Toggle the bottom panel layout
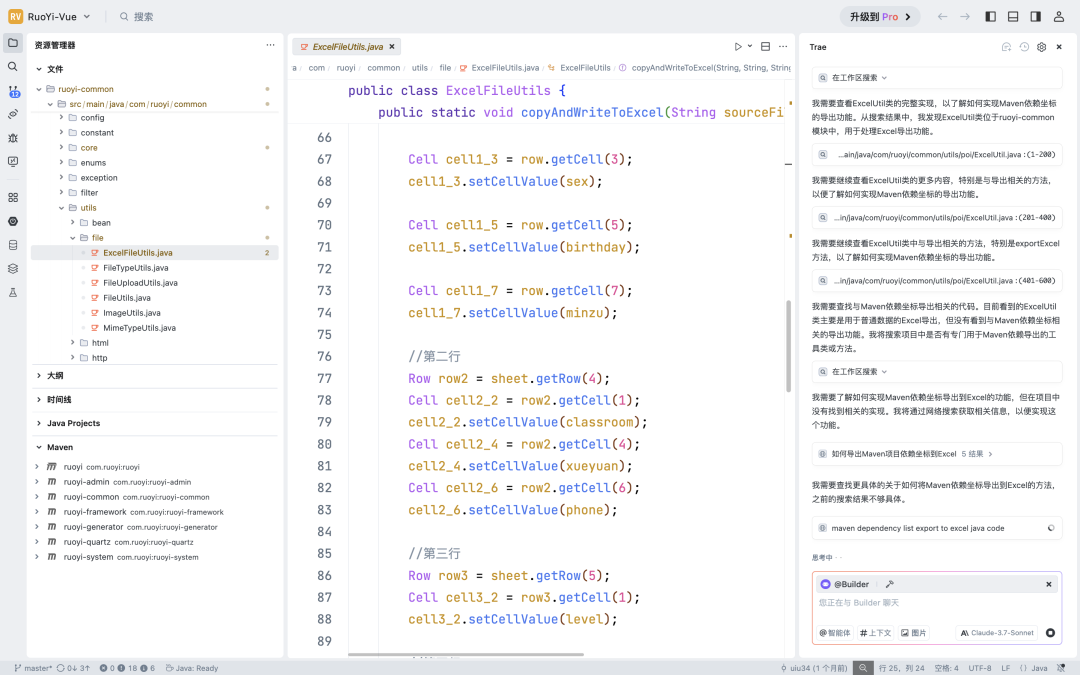Viewport: 1080px width, 675px height. point(1013,17)
